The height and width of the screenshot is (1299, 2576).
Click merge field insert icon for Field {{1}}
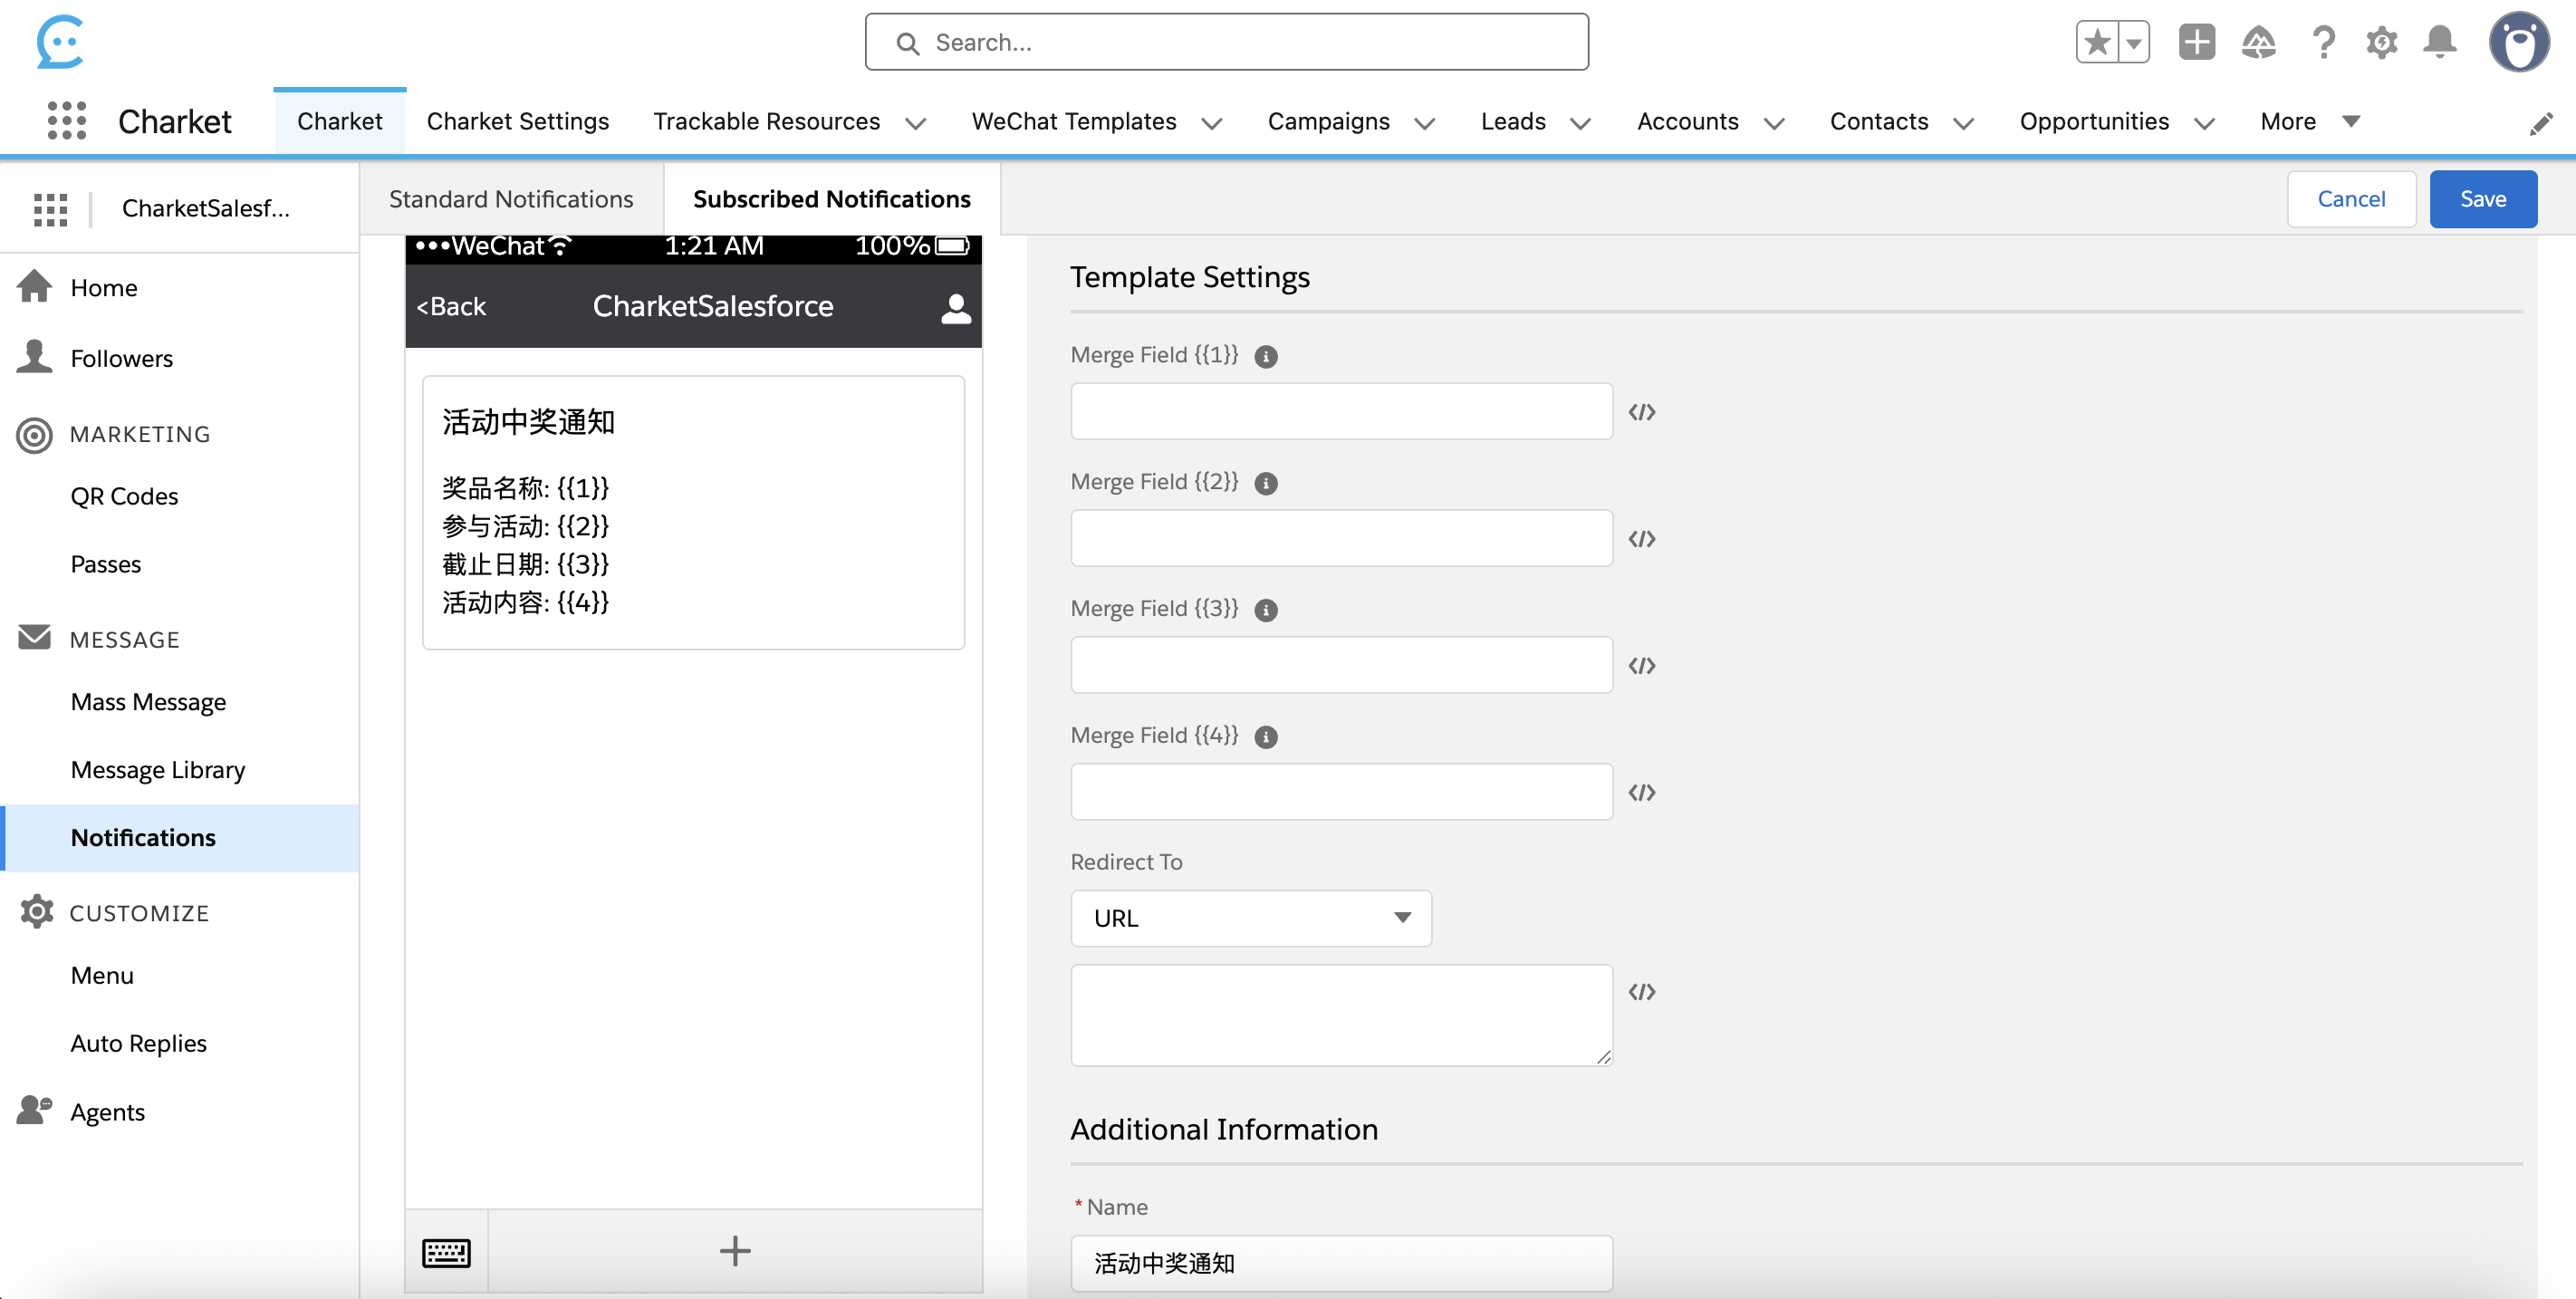click(1641, 412)
